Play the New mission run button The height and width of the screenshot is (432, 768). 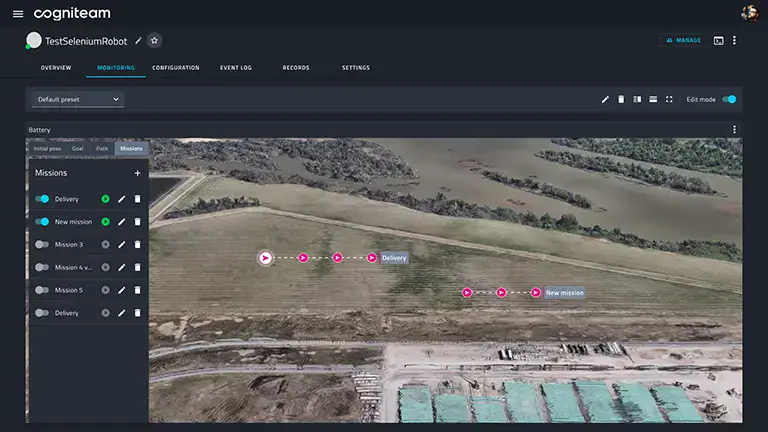(105, 222)
